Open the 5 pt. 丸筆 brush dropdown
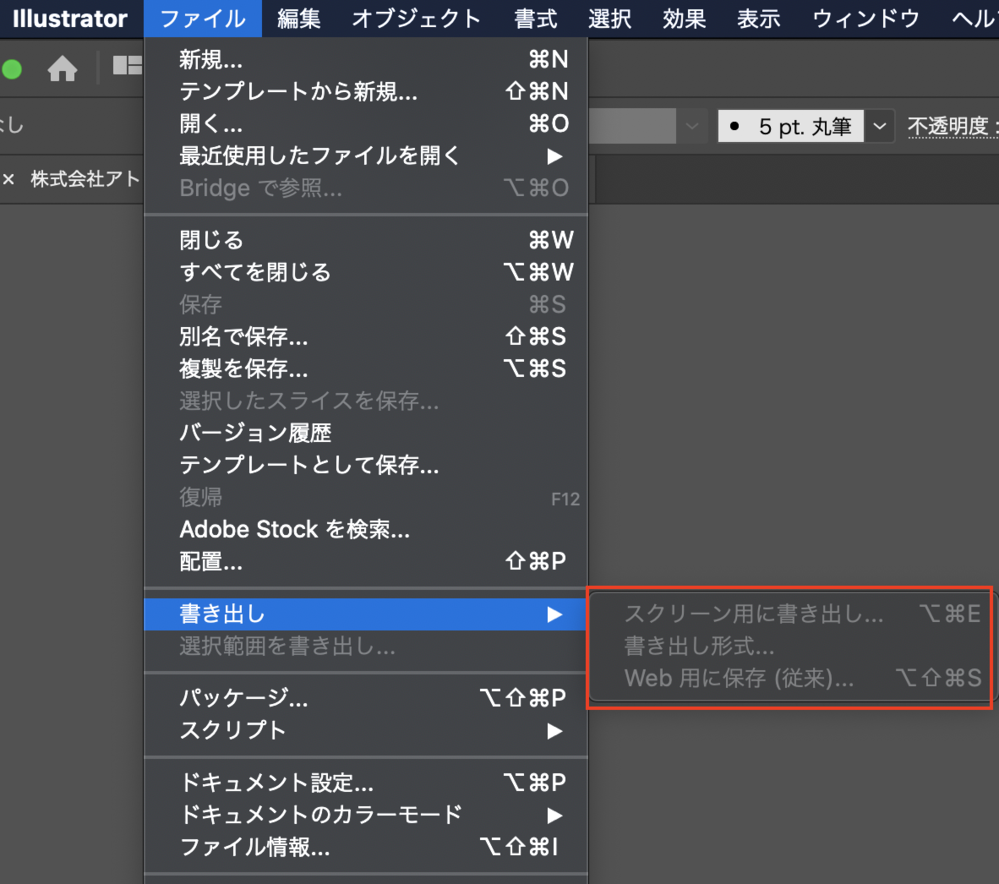999x884 pixels. (x=879, y=126)
